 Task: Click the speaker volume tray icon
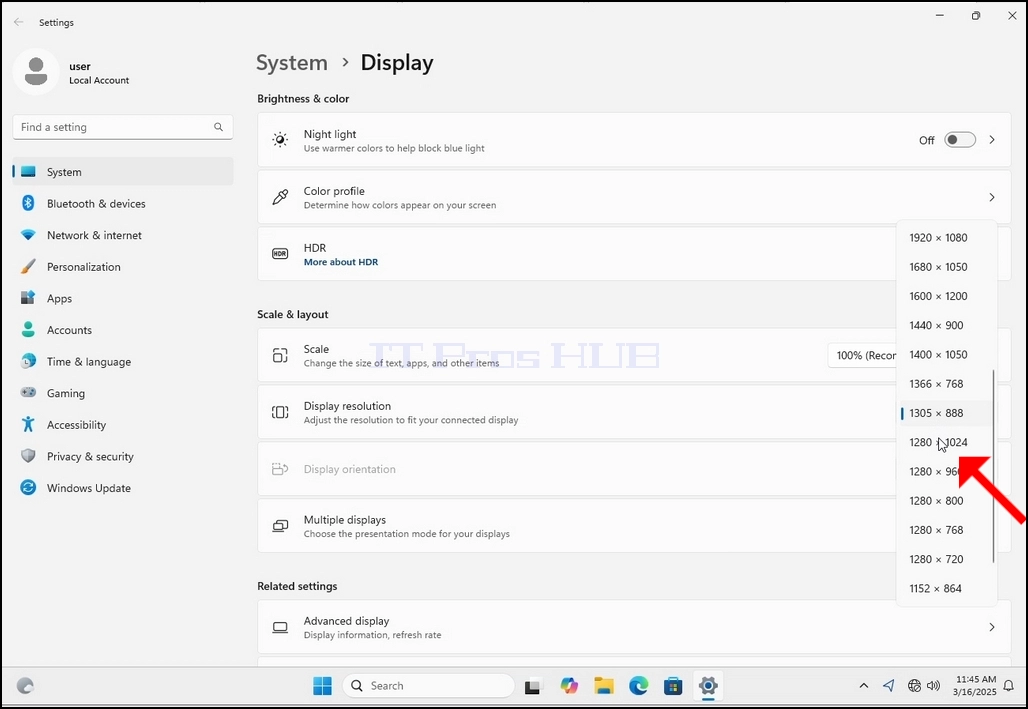(x=934, y=685)
